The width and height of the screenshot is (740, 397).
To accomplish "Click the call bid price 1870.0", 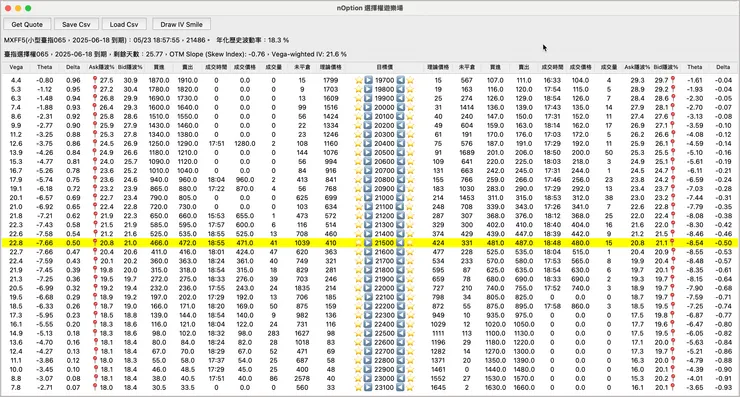I will 159,80.
